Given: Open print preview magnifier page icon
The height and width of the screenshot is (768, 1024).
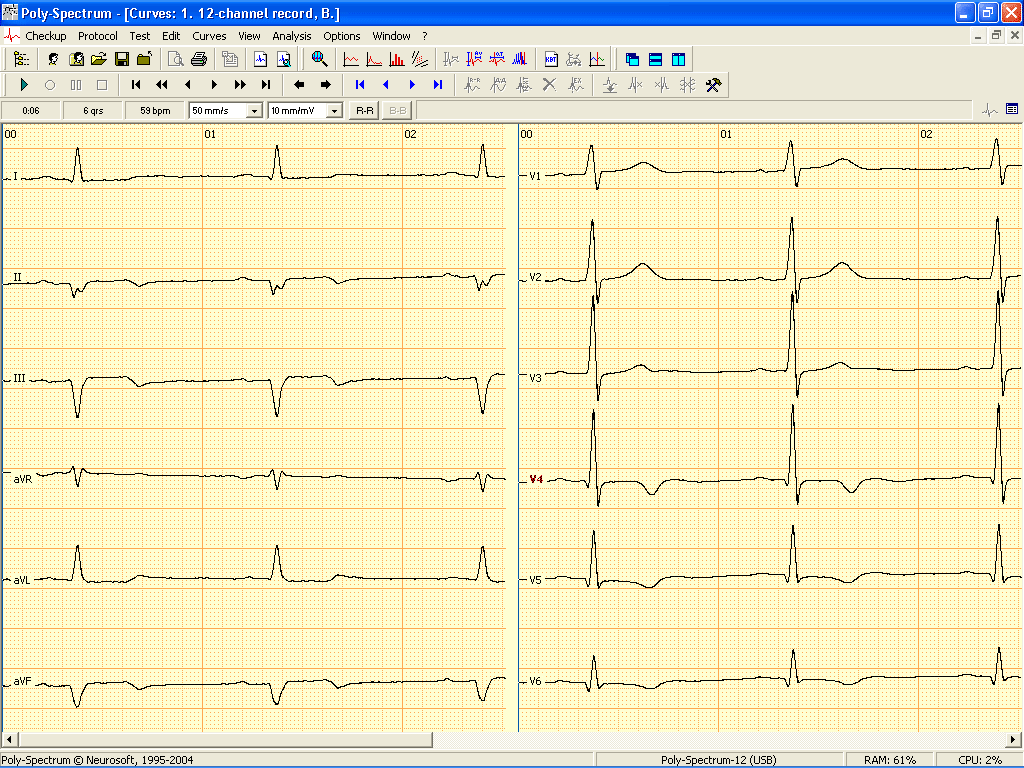Looking at the screenshot, I should pyautogui.click(x=176, y=59).
